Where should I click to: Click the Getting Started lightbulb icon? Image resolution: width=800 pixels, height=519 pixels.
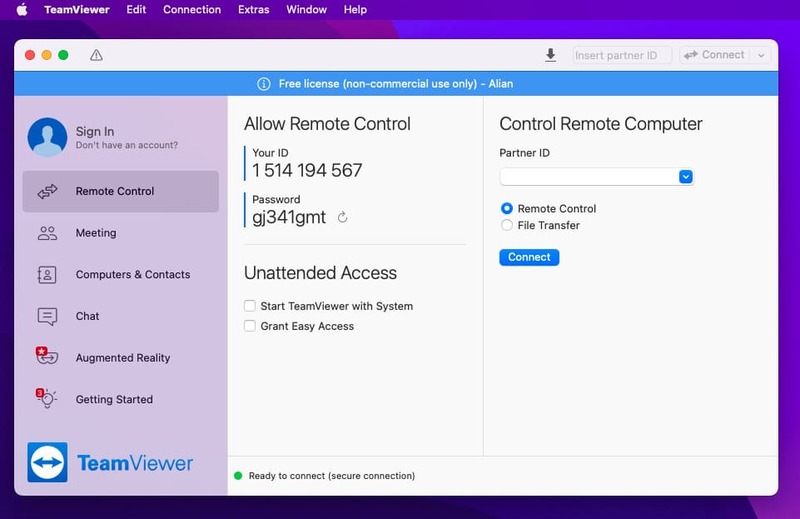(x=46, y=398)
